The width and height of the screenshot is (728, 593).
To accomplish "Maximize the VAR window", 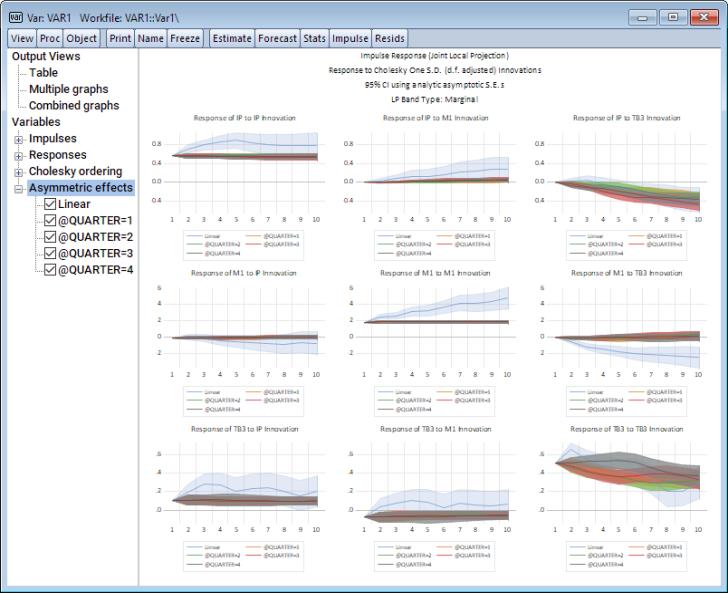I will (672, 16).
